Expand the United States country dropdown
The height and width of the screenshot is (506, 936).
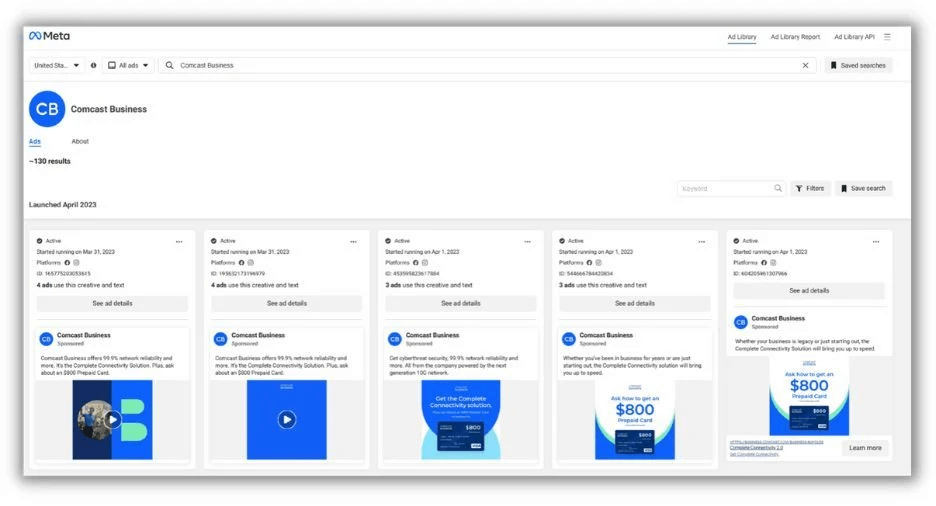[57, 65]
